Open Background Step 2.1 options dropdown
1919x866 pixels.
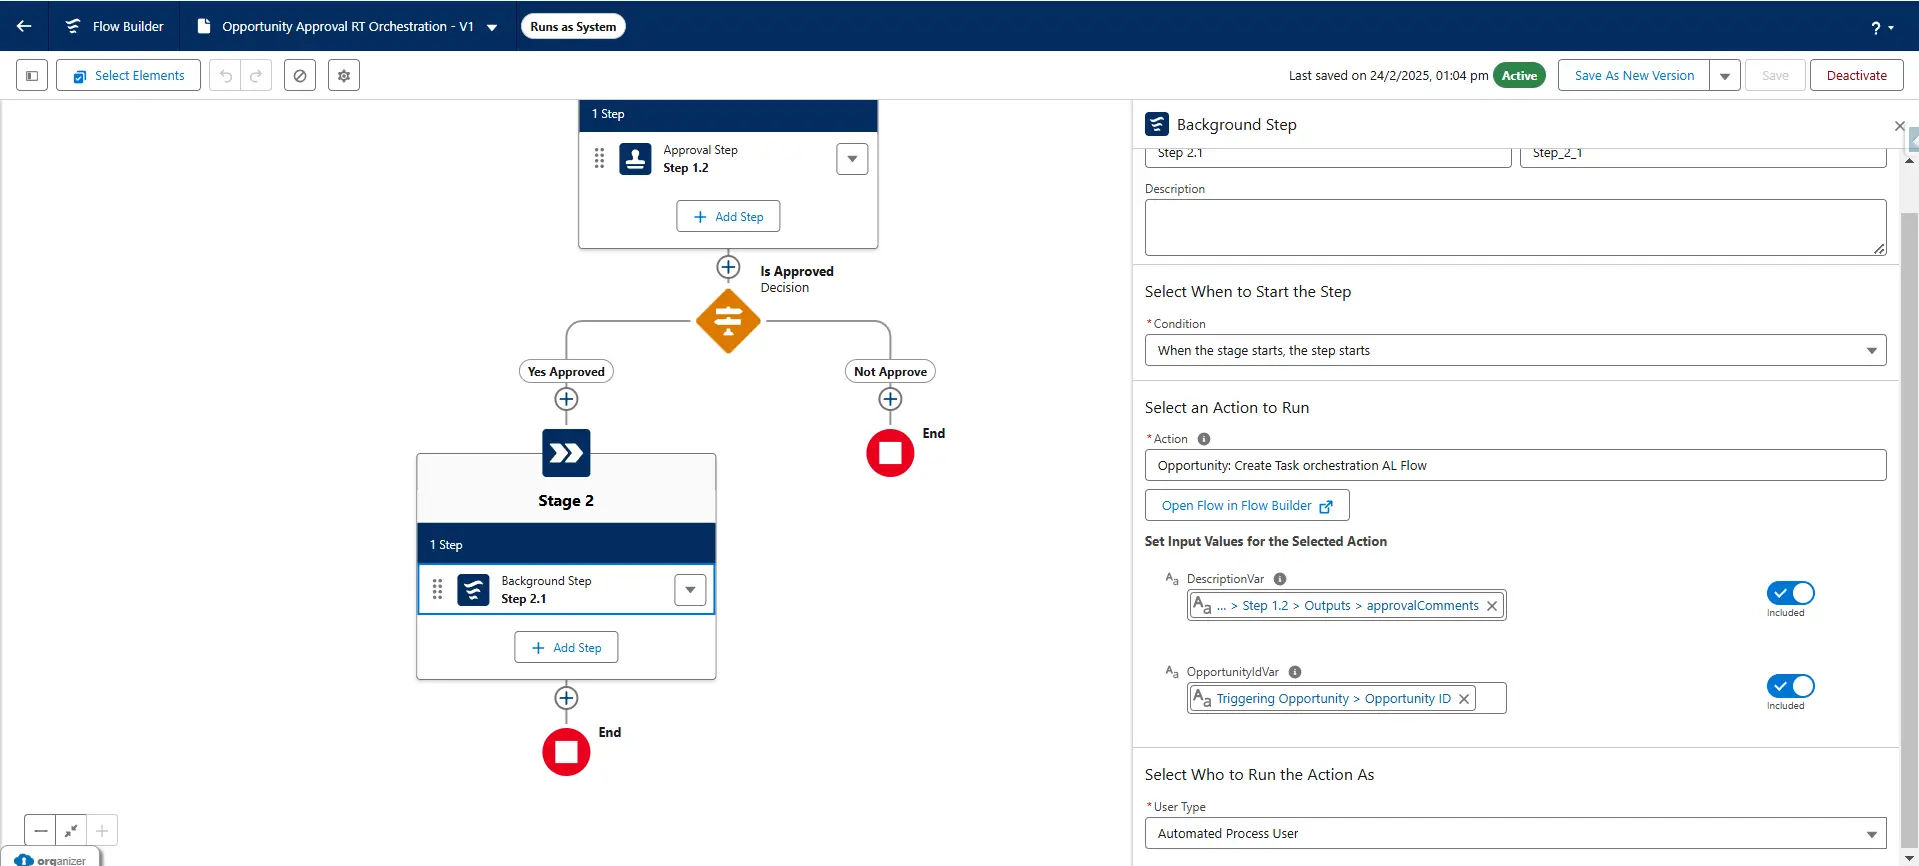[690, 590]
